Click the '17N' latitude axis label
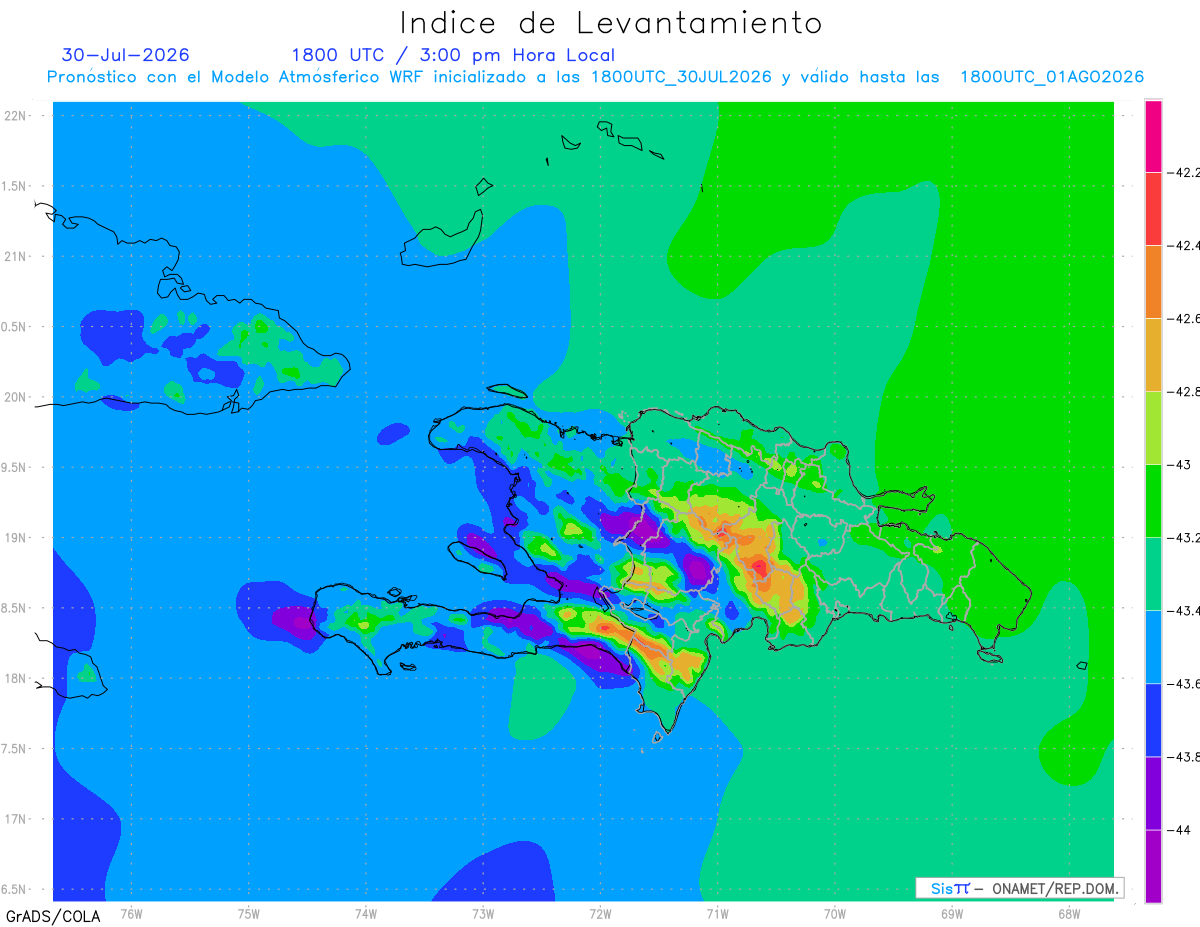Viewport: 1200px width, 927px height. (16, 819)
